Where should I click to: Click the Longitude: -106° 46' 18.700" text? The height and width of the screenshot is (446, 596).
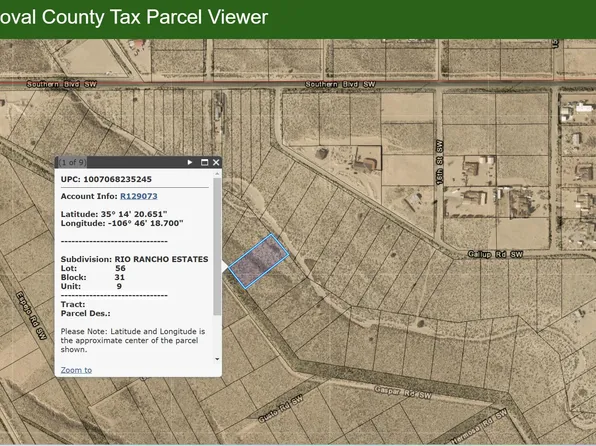click(x=122, y=223)
